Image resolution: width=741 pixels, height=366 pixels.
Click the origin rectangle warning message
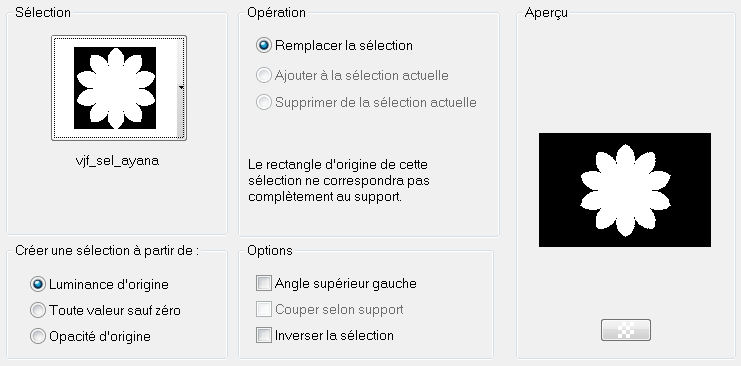pyautogui.click(x=338, y=181)
